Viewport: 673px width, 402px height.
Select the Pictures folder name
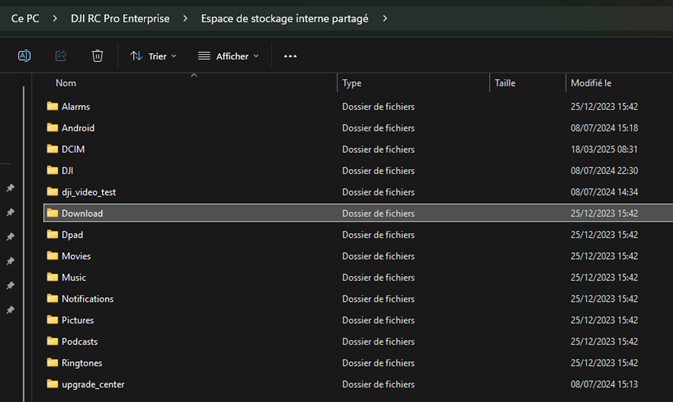click(78, 320)
